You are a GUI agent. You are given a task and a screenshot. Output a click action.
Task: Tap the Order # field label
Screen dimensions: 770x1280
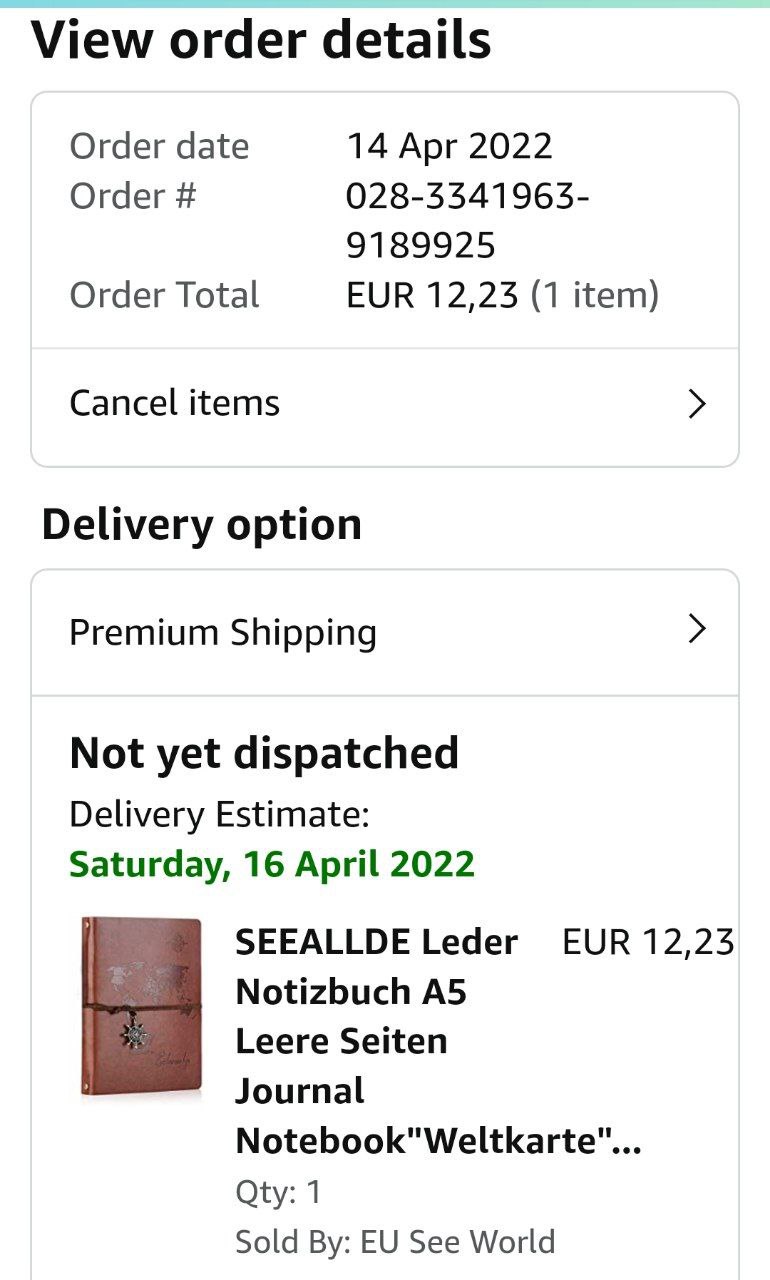pos(132,196)
